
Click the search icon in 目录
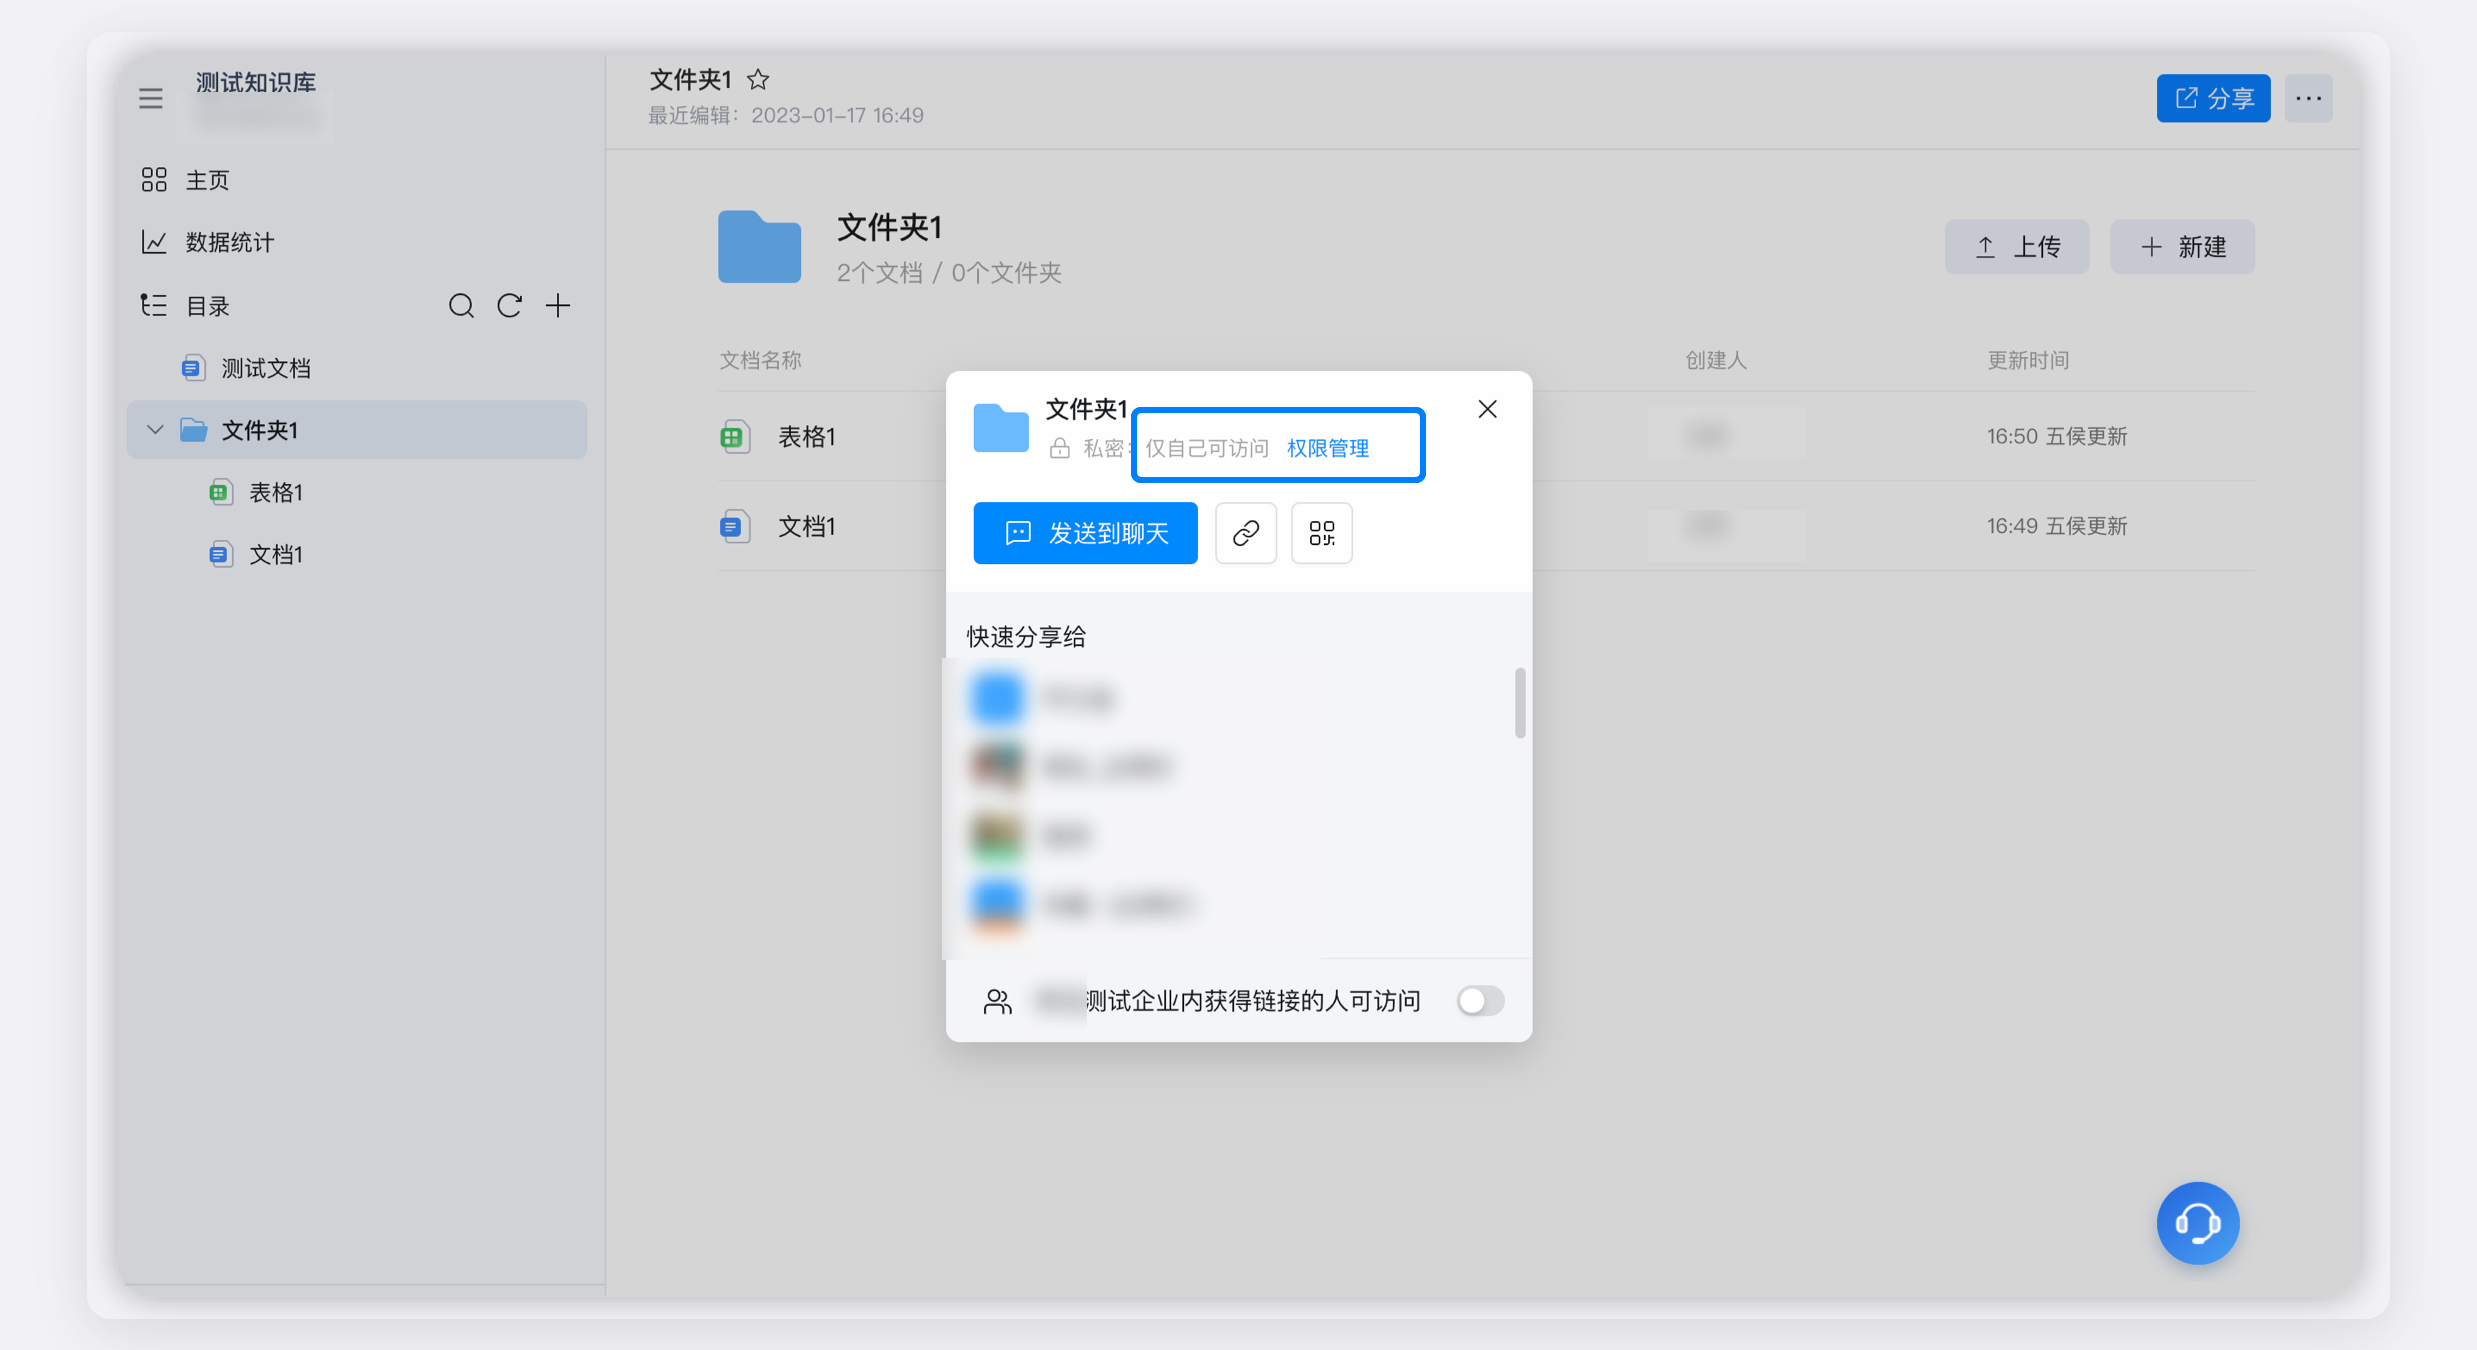click(x=461, y=306)
